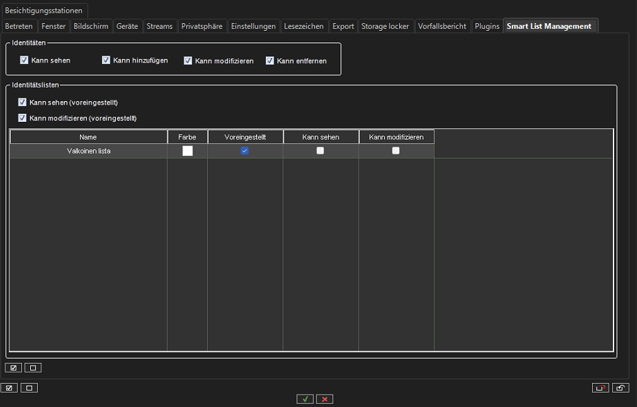Enable Kann sehen for Valkoinen lista row
This screenshot has height=407, width=637.
tap(320, 151)
